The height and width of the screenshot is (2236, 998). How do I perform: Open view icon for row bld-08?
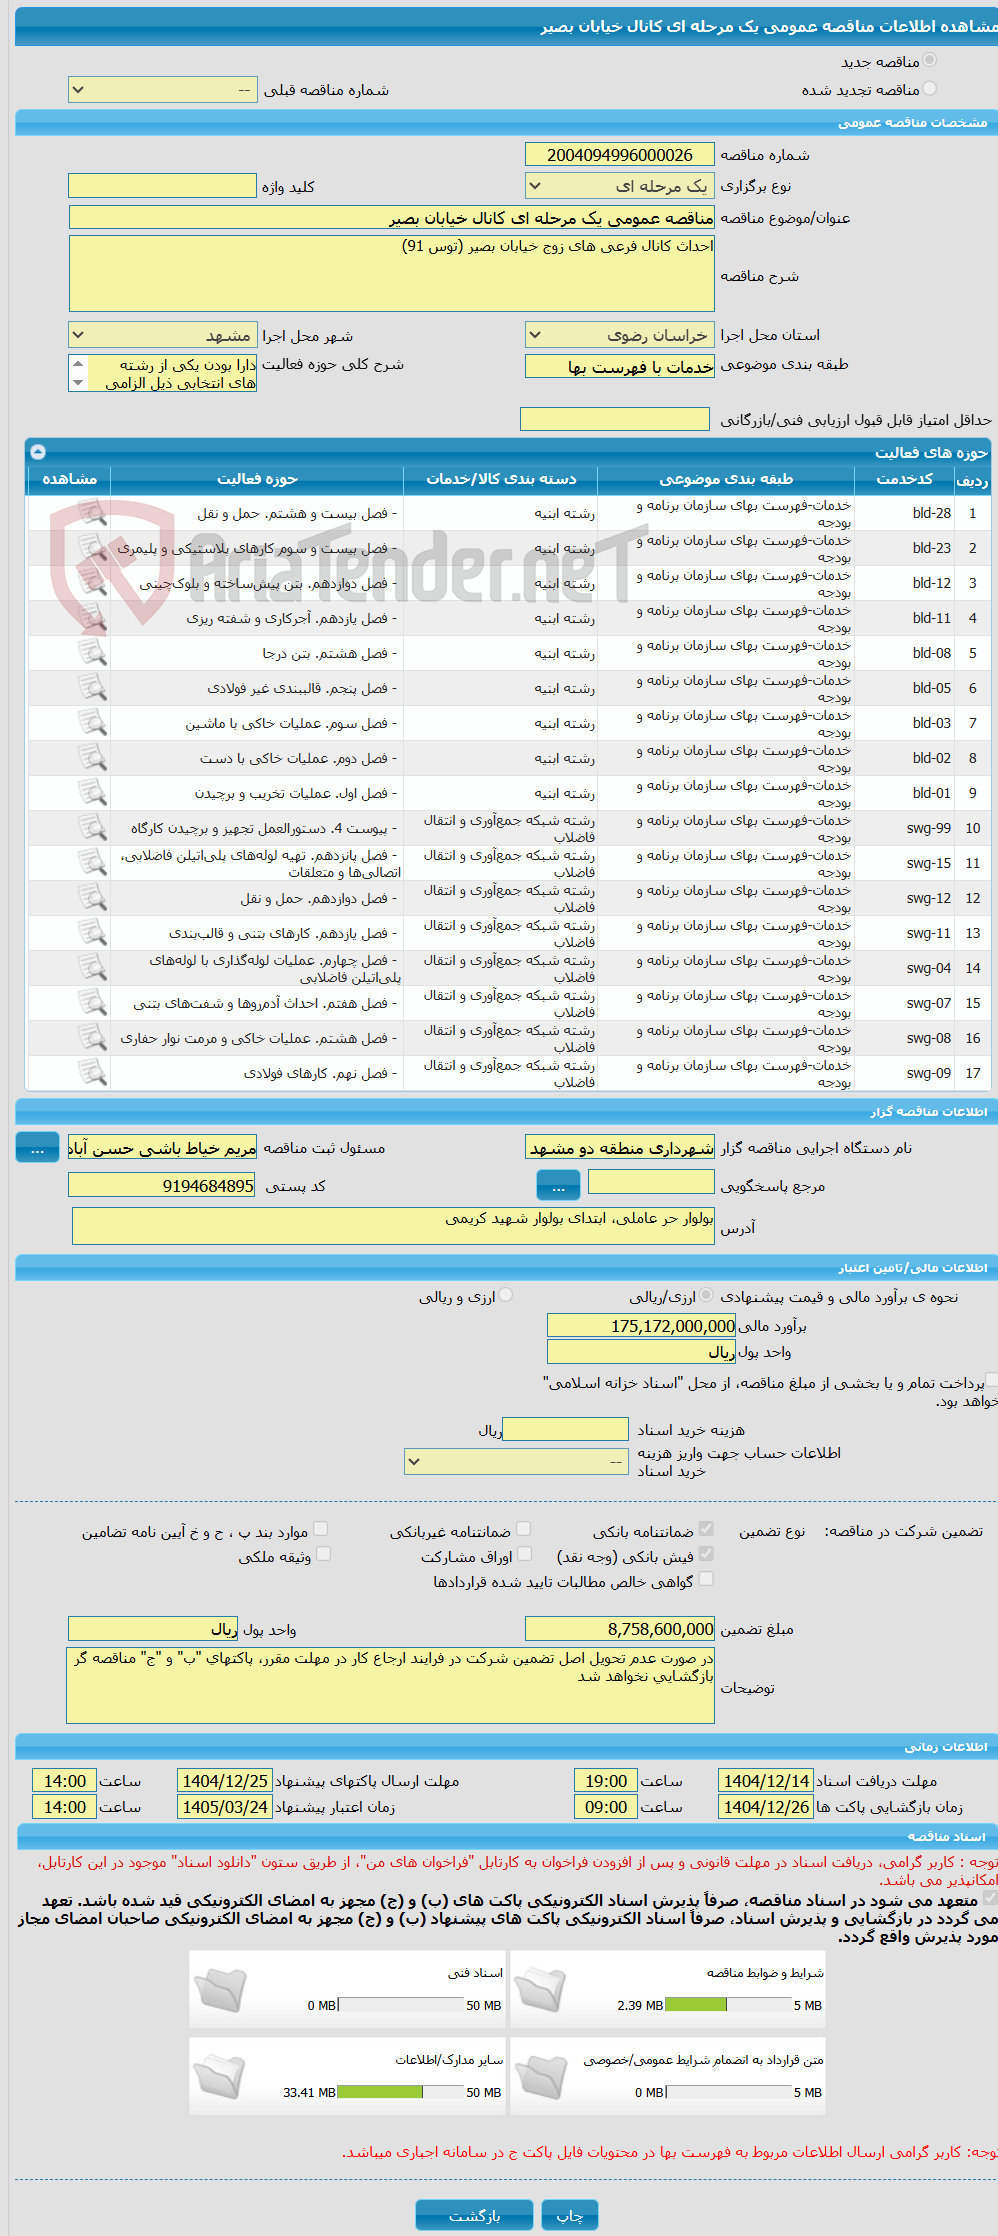(92, 653)
